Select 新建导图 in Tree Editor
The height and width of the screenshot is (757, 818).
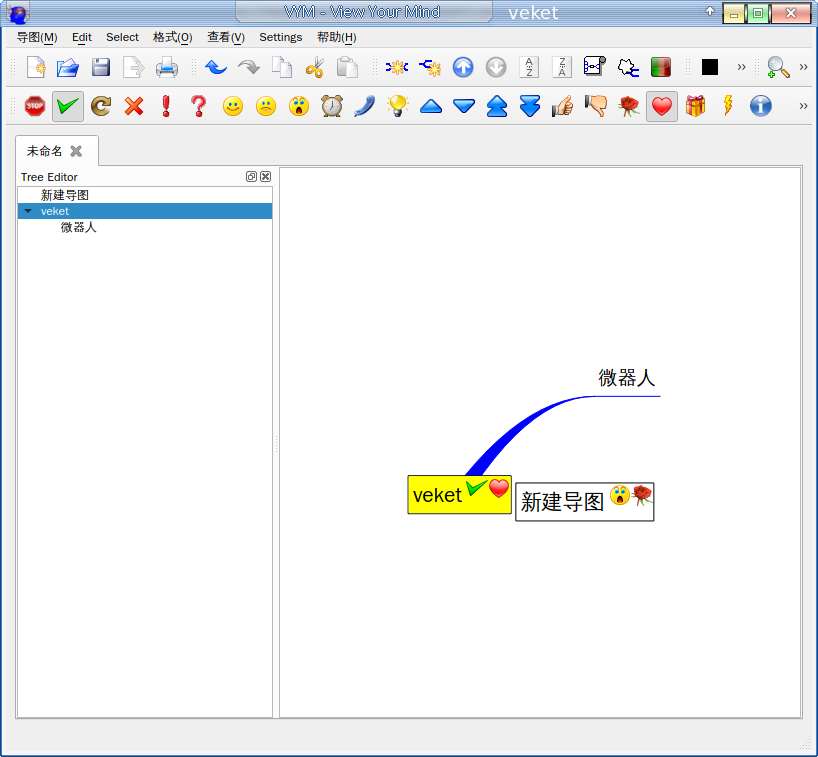(x=65, y=195)
